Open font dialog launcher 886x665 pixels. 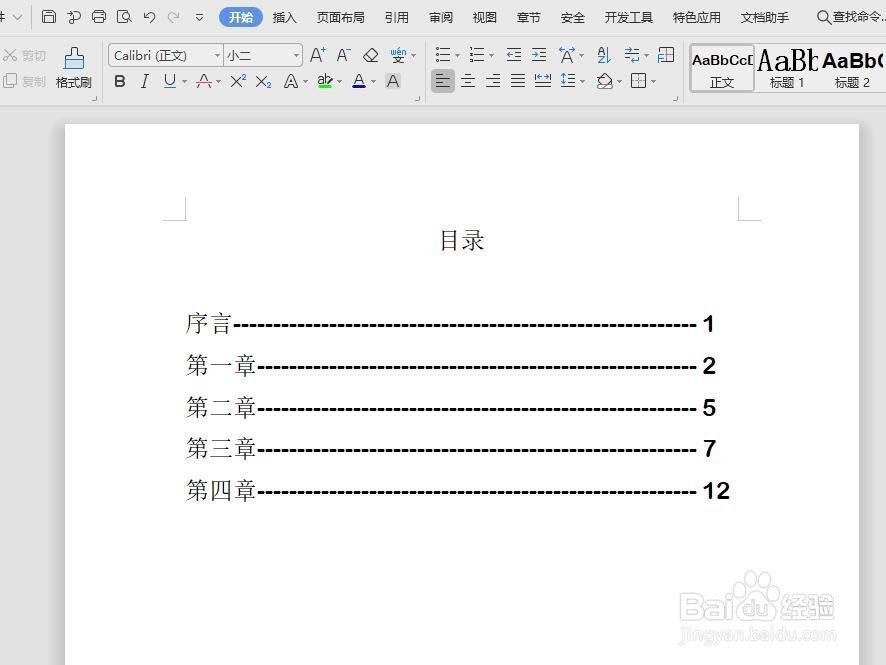(x=418, y=99)
